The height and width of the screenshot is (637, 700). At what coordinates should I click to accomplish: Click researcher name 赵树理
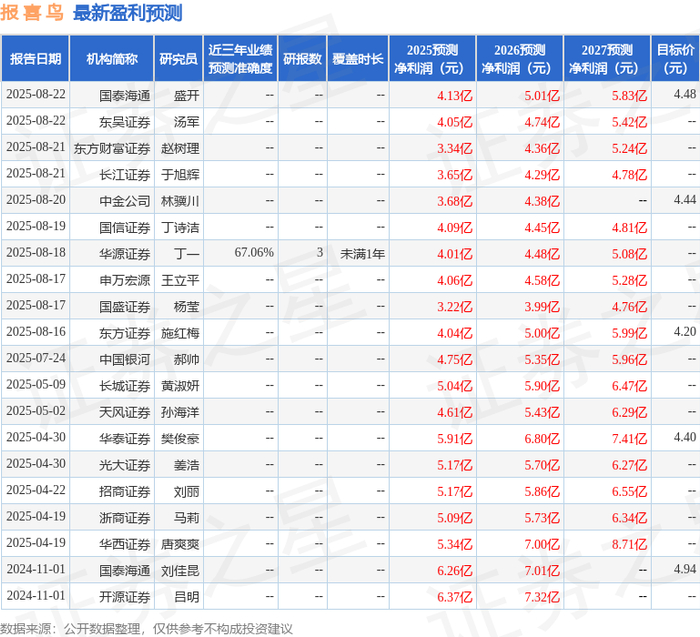180,148
